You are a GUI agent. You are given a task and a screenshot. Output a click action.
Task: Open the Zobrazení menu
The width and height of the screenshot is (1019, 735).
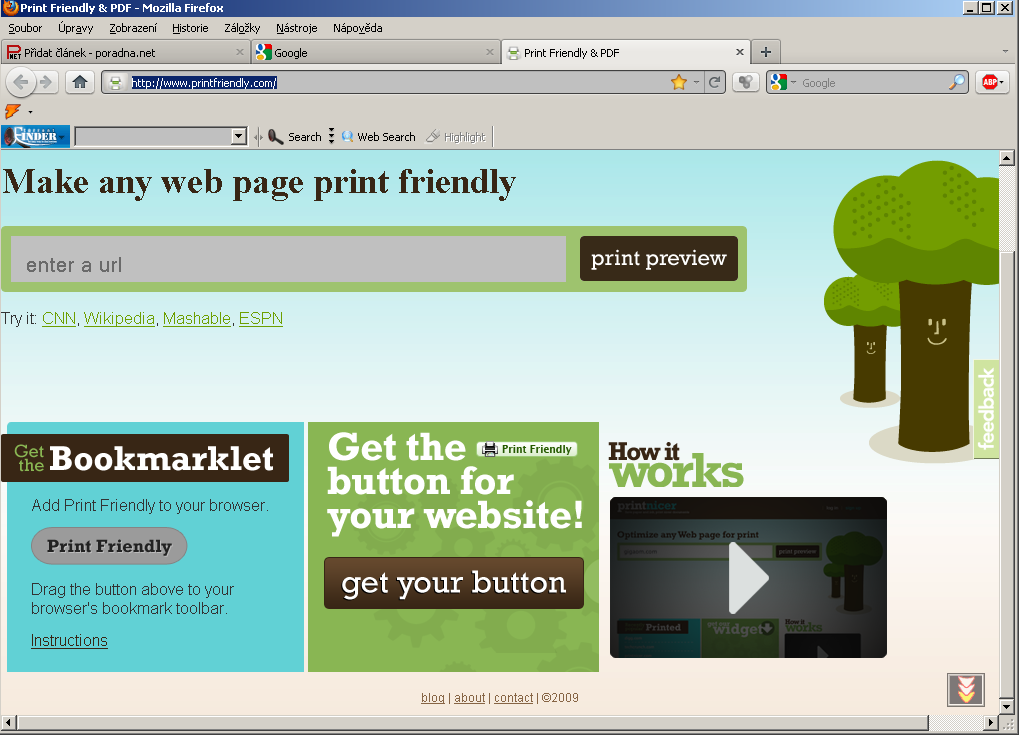pyautogui.click(x=133, y=28)
